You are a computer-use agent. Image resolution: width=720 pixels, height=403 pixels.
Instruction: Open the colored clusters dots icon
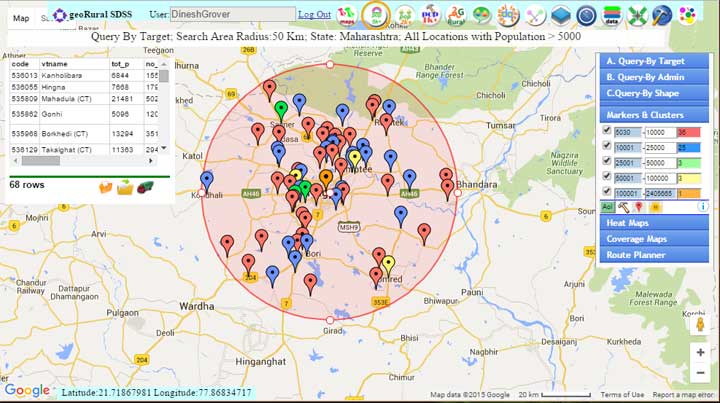pyautogui.click(x=687, y=16)
